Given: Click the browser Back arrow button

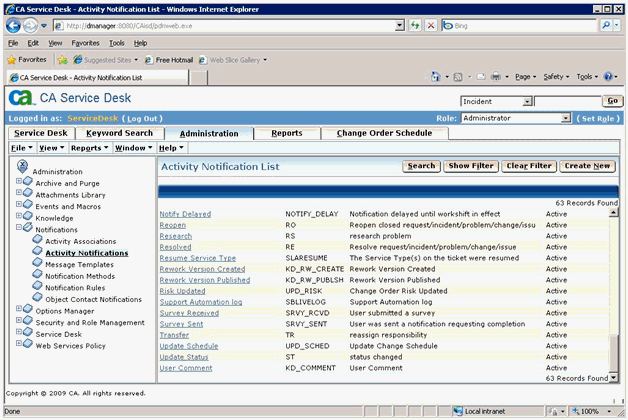Looking at the screenshot, I should click(13, 26).
